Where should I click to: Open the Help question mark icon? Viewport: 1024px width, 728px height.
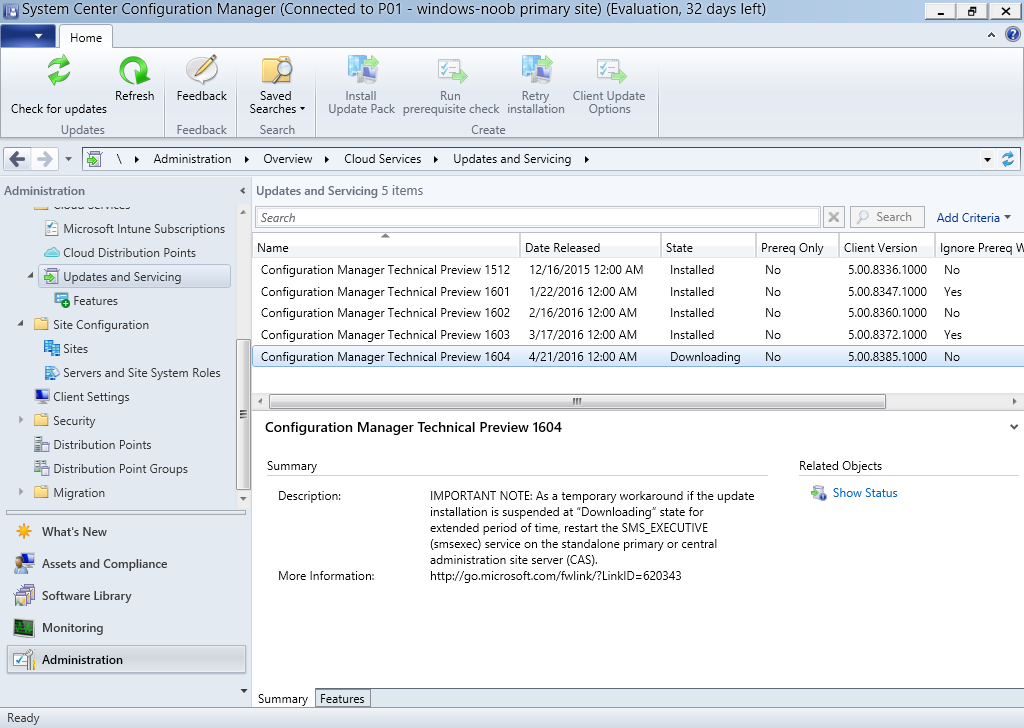[x=1012, y=35]
